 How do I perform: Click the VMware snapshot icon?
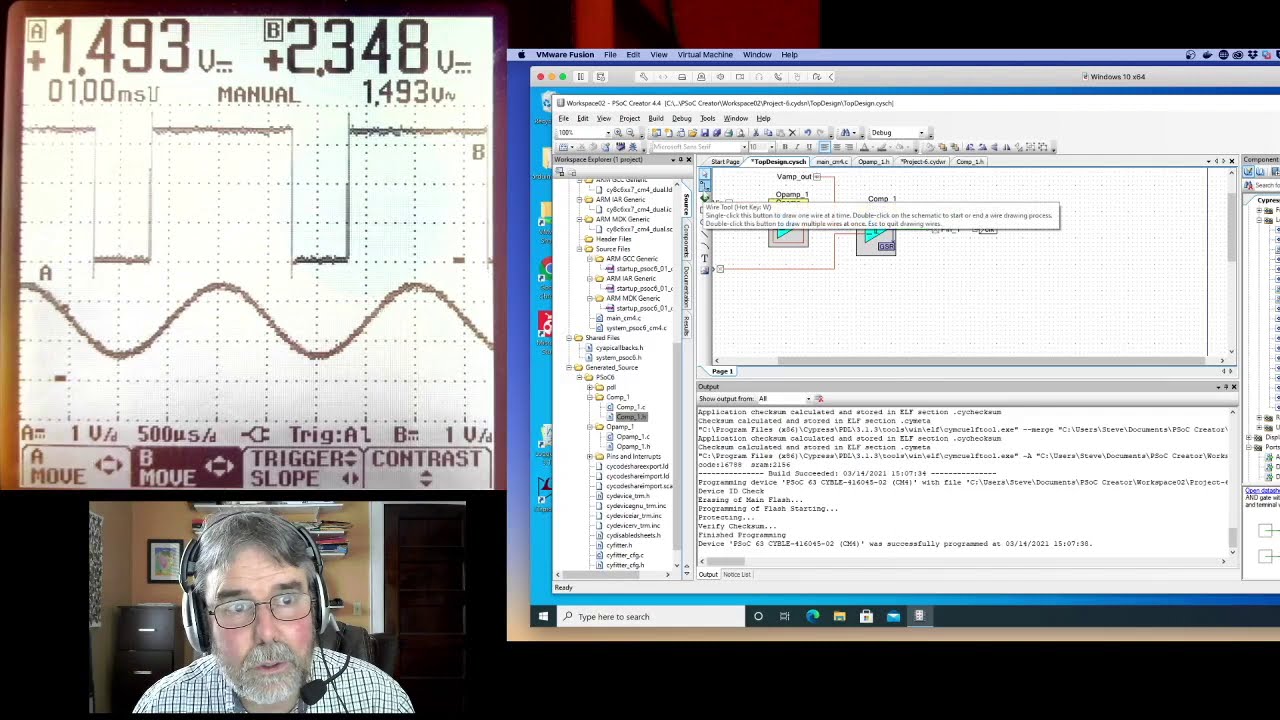601,76
